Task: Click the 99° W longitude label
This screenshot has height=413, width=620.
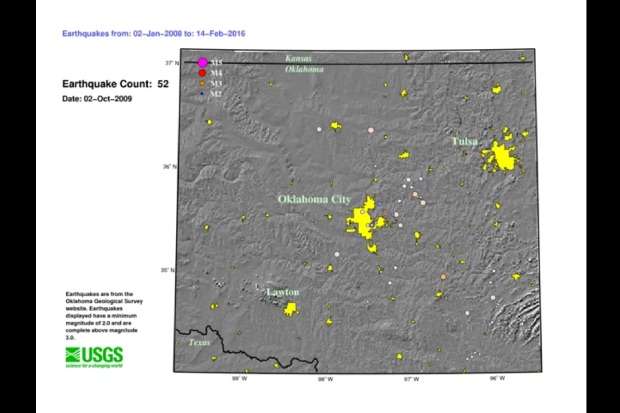Action: click(x=240, y=379)
